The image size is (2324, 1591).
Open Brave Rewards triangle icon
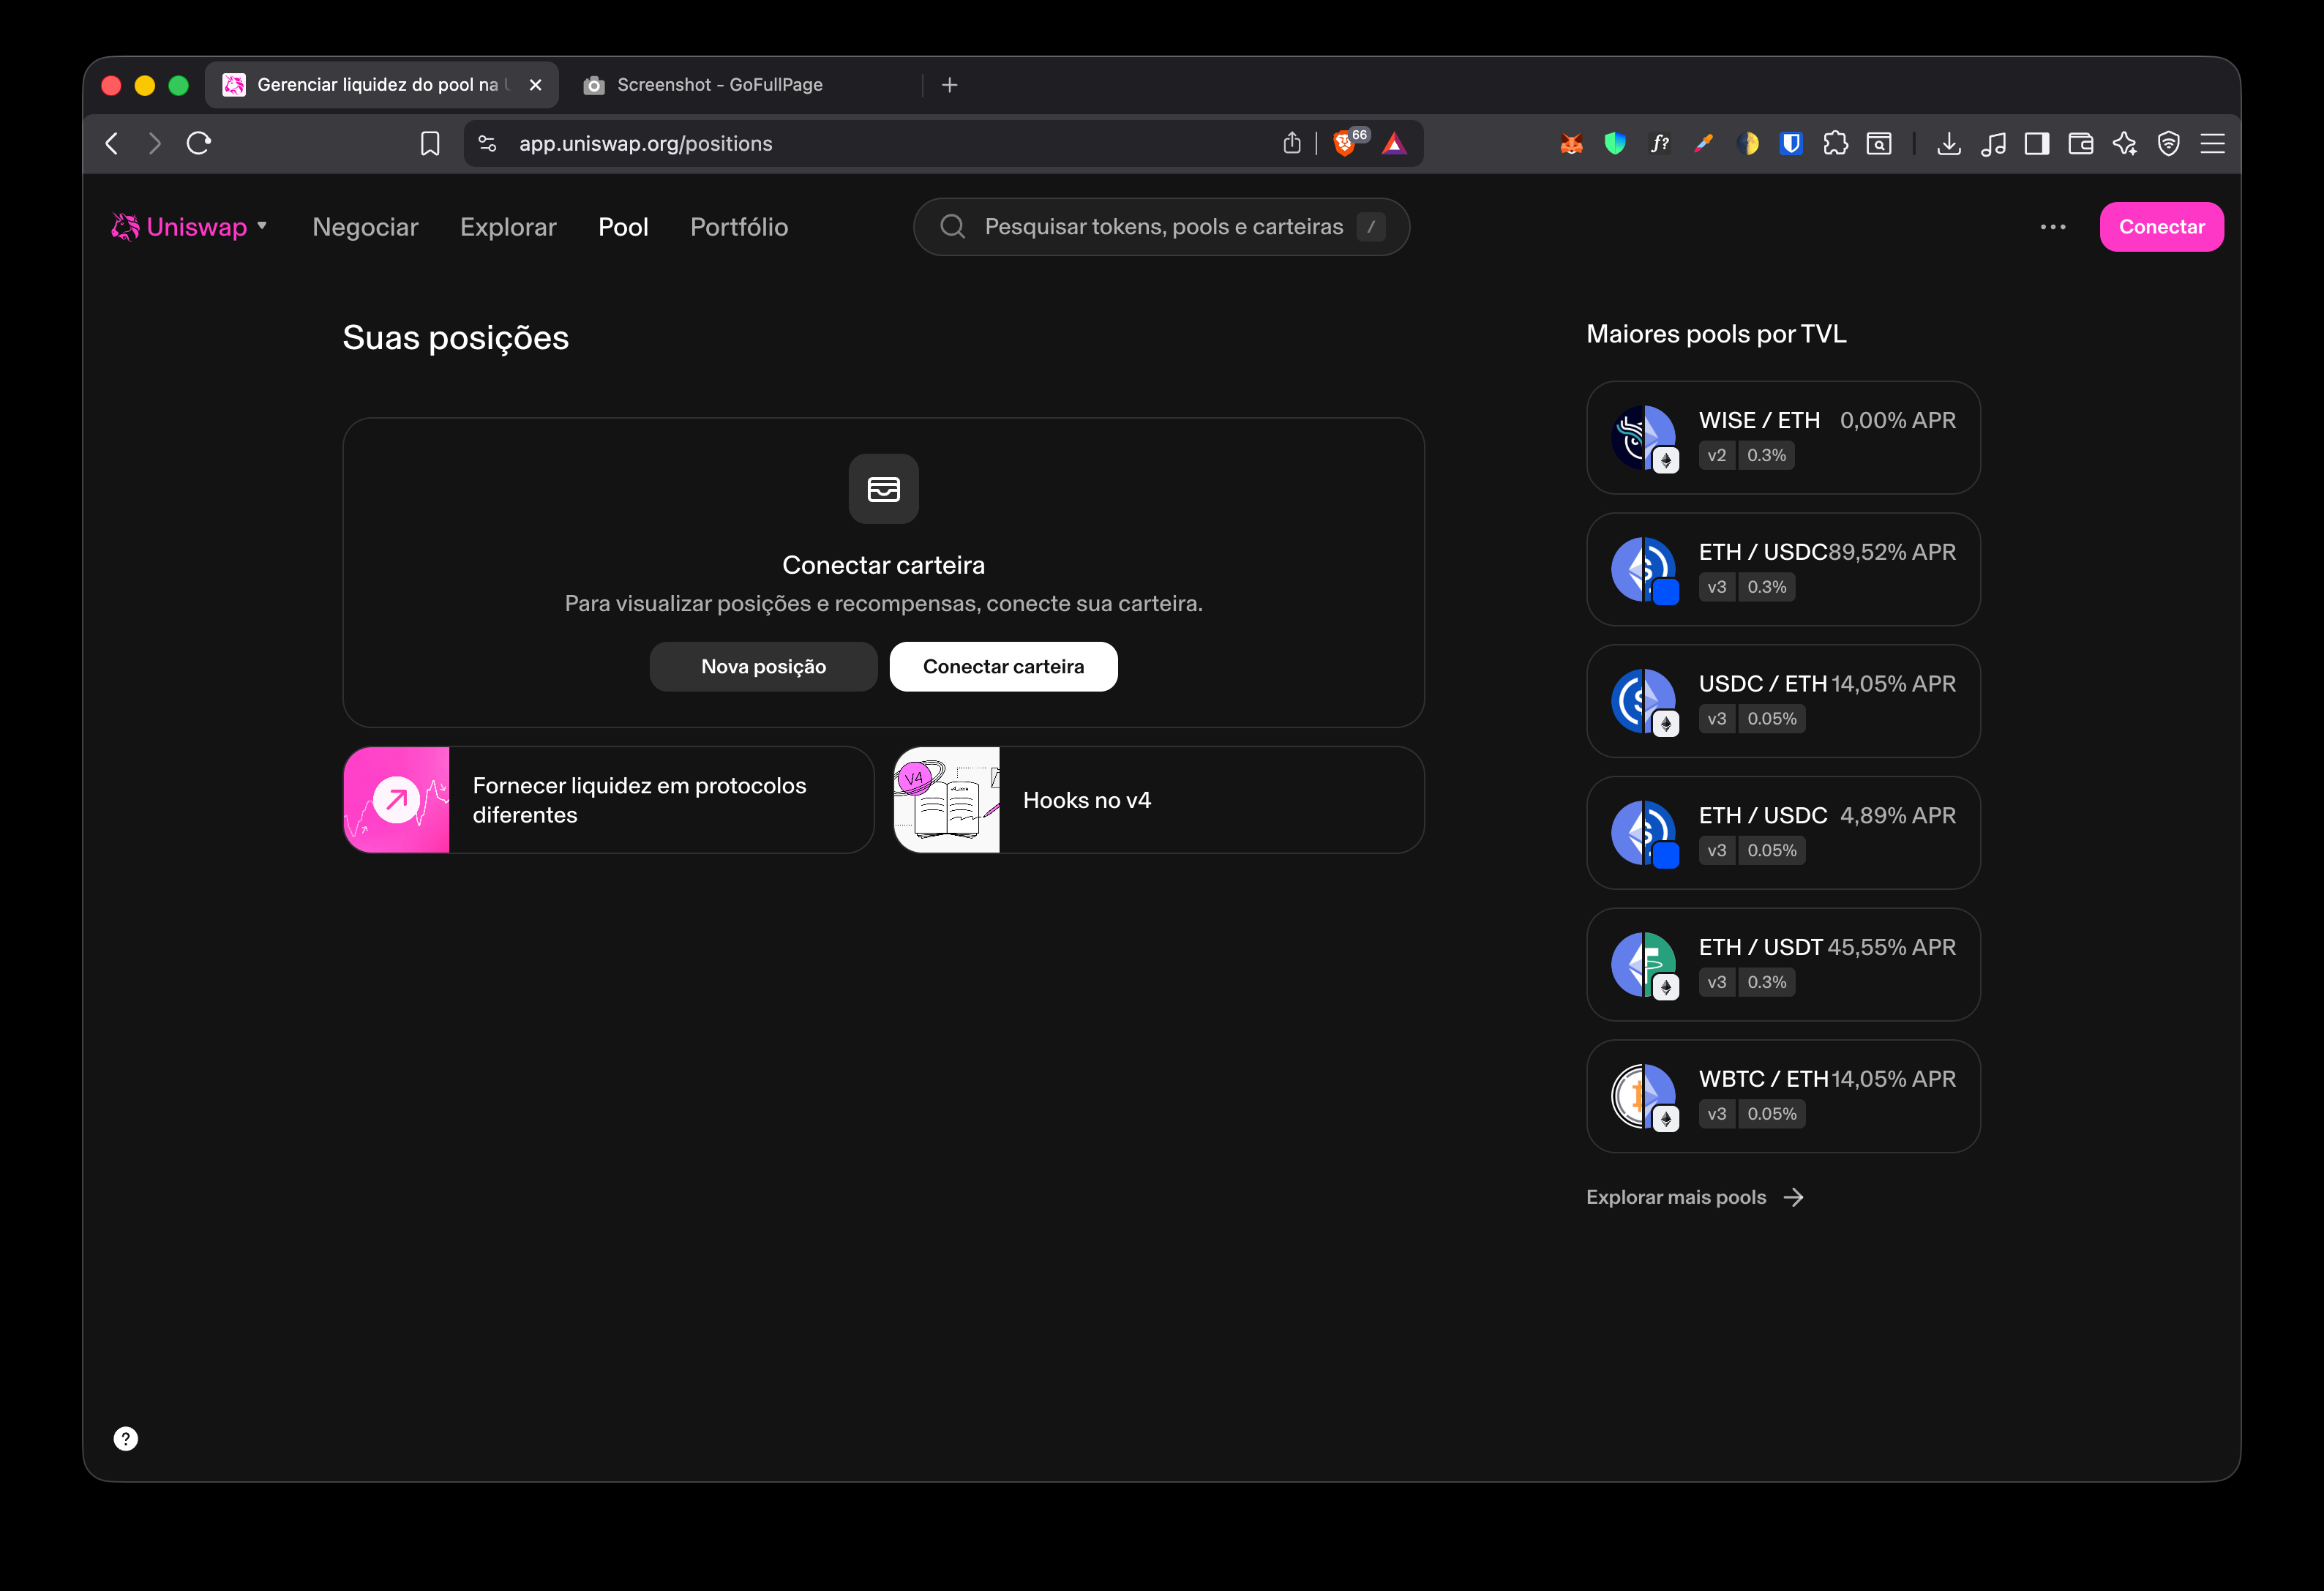coord(1394,144)
